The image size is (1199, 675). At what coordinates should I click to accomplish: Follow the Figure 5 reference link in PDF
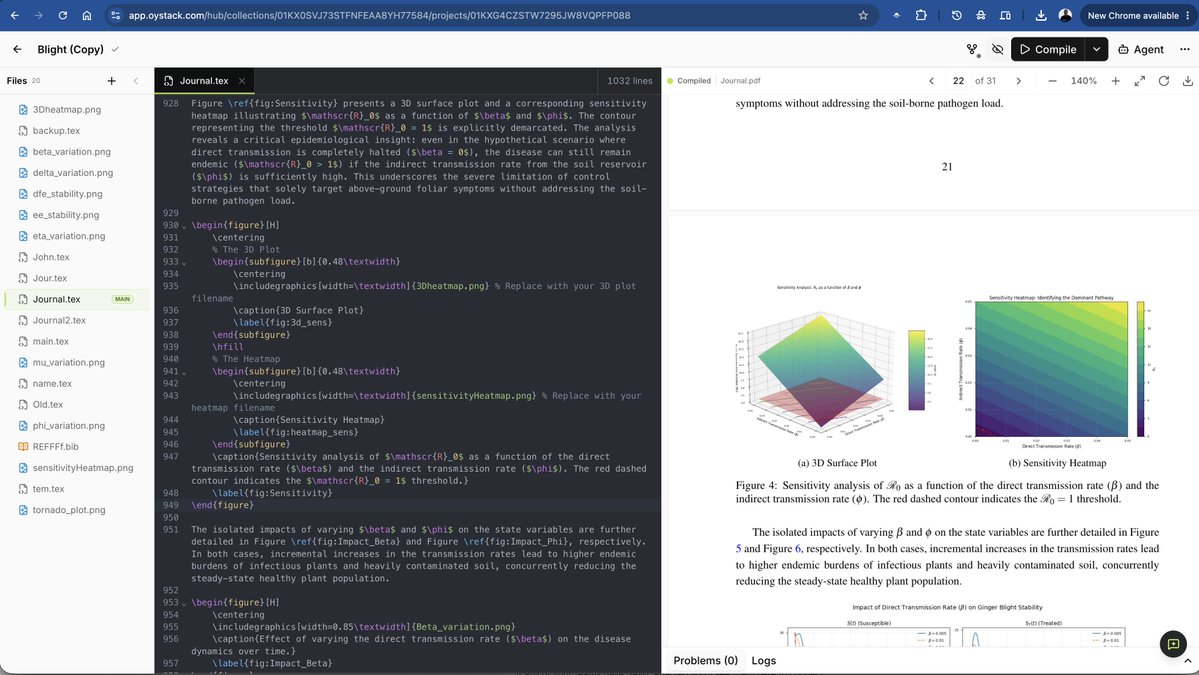tap(739, 548)
